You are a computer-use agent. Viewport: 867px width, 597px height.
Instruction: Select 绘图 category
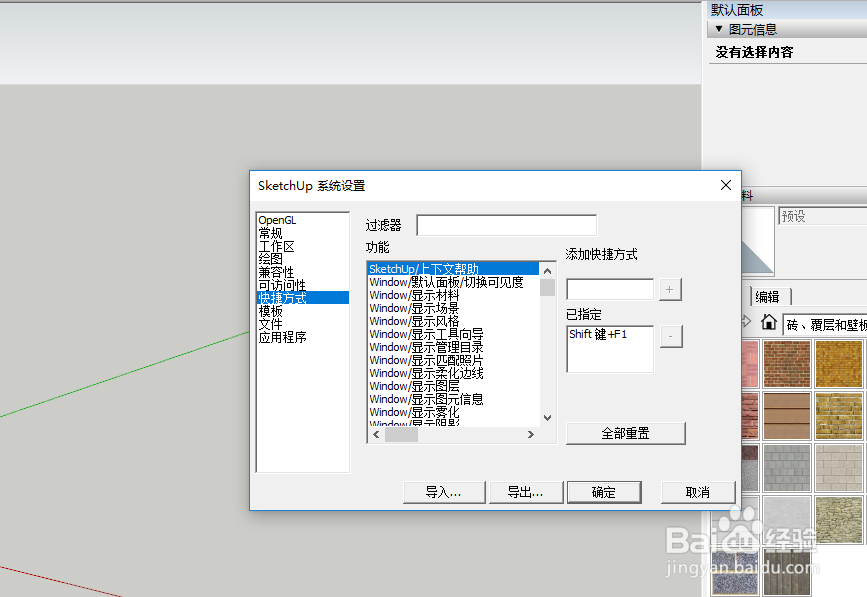270,259
